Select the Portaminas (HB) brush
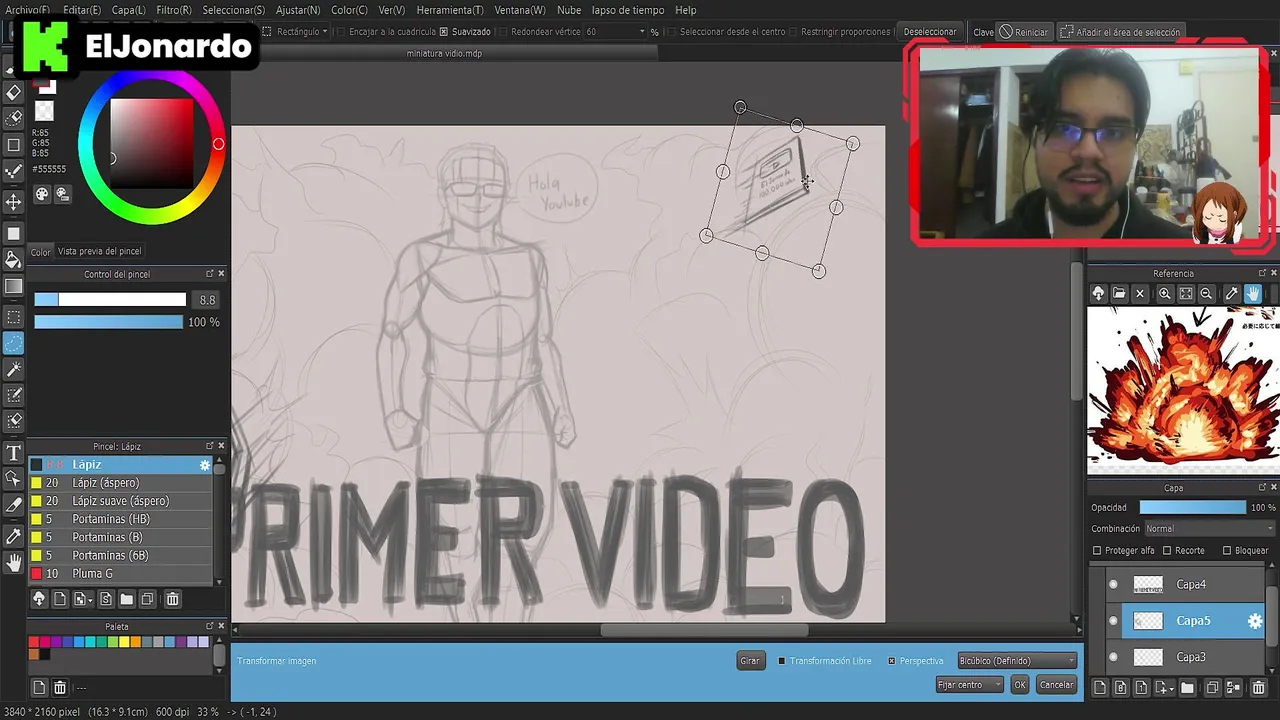 [120, 519]
